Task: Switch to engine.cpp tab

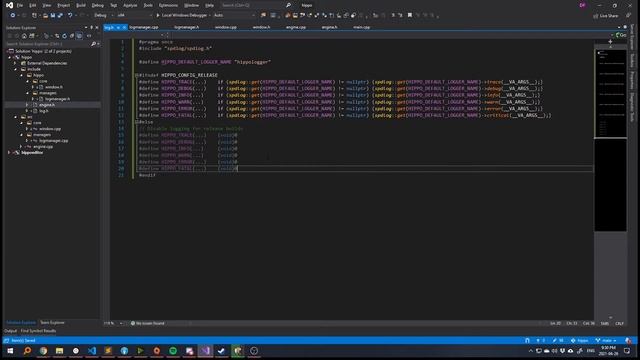Action: tap(296, 27)
